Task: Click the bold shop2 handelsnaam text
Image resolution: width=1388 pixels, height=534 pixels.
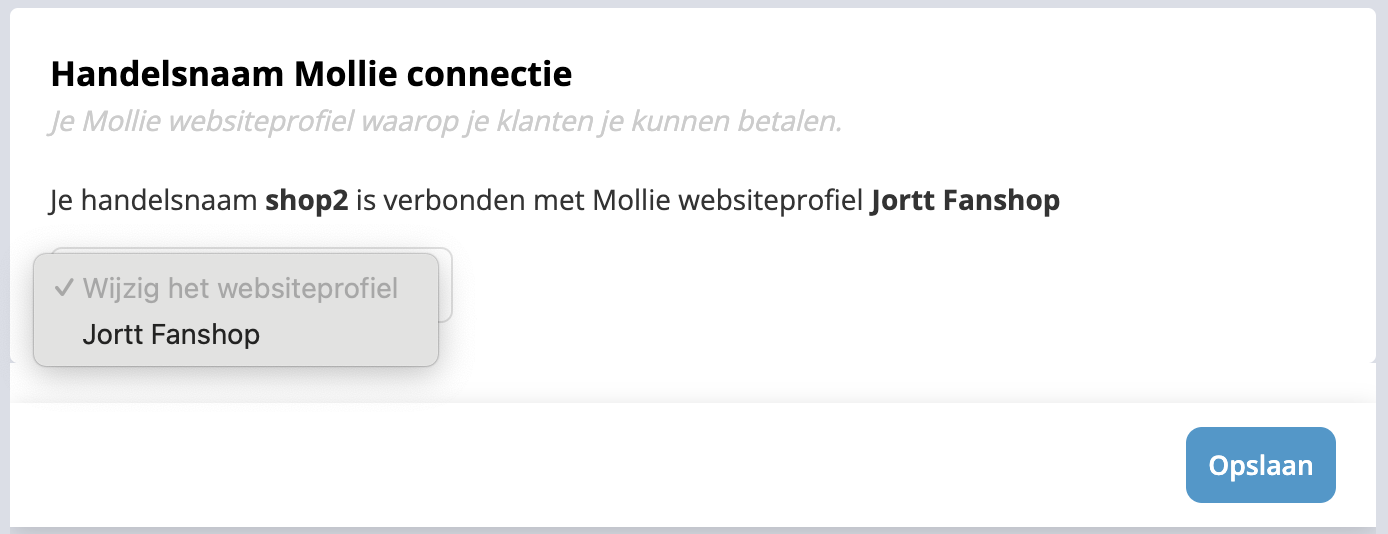Action: (x=306, y=201)
